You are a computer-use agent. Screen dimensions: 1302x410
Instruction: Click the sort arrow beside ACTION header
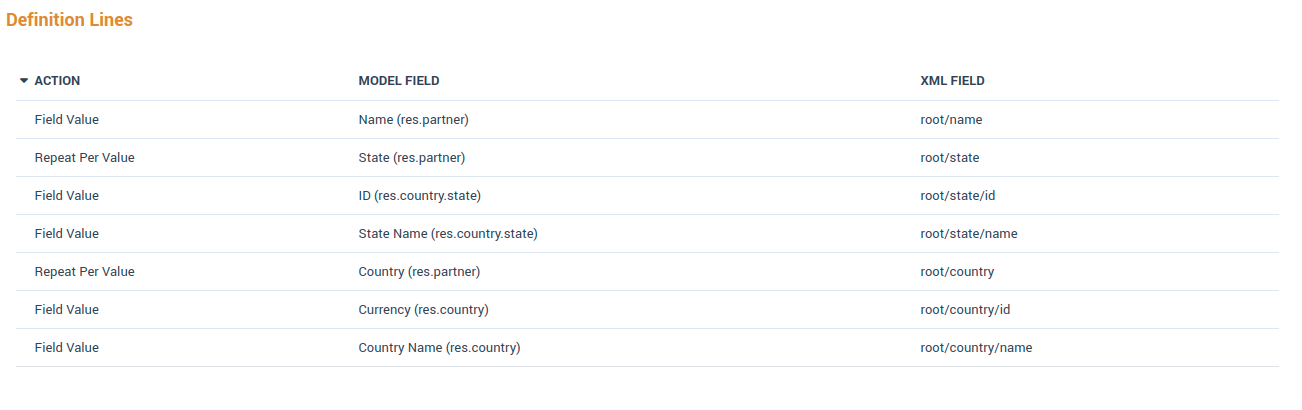[x=24, y=81]
